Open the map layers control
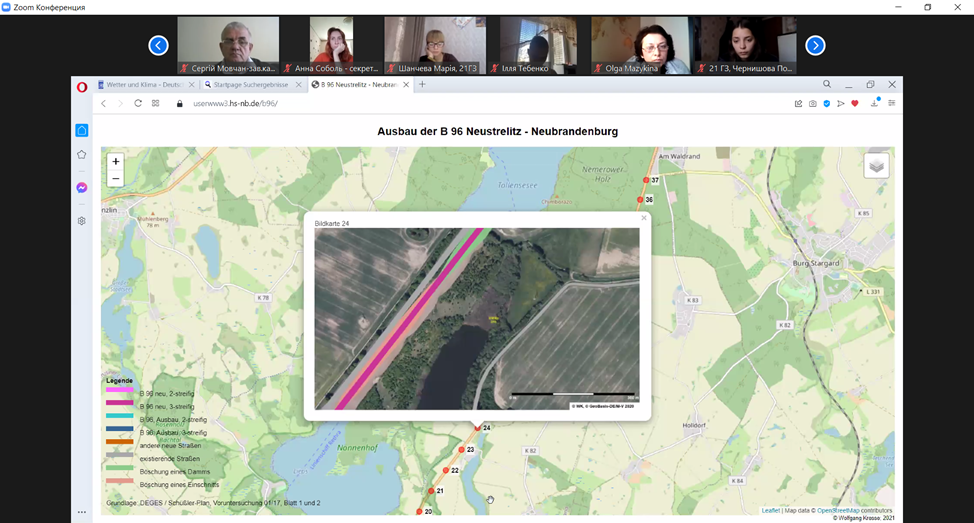This screenshot has height=523, width=974. (876, 166)
